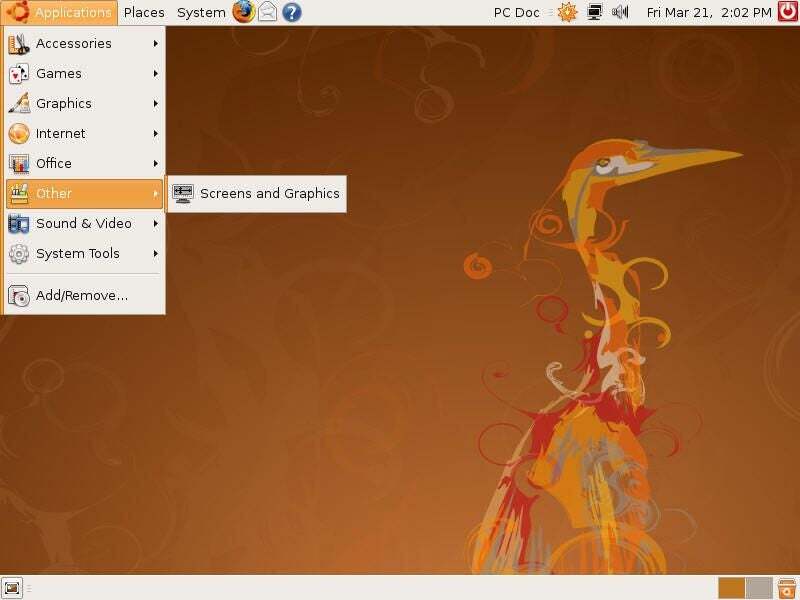
Task: Click the PC Doc user switcher
Action: [x=519, y=13]
